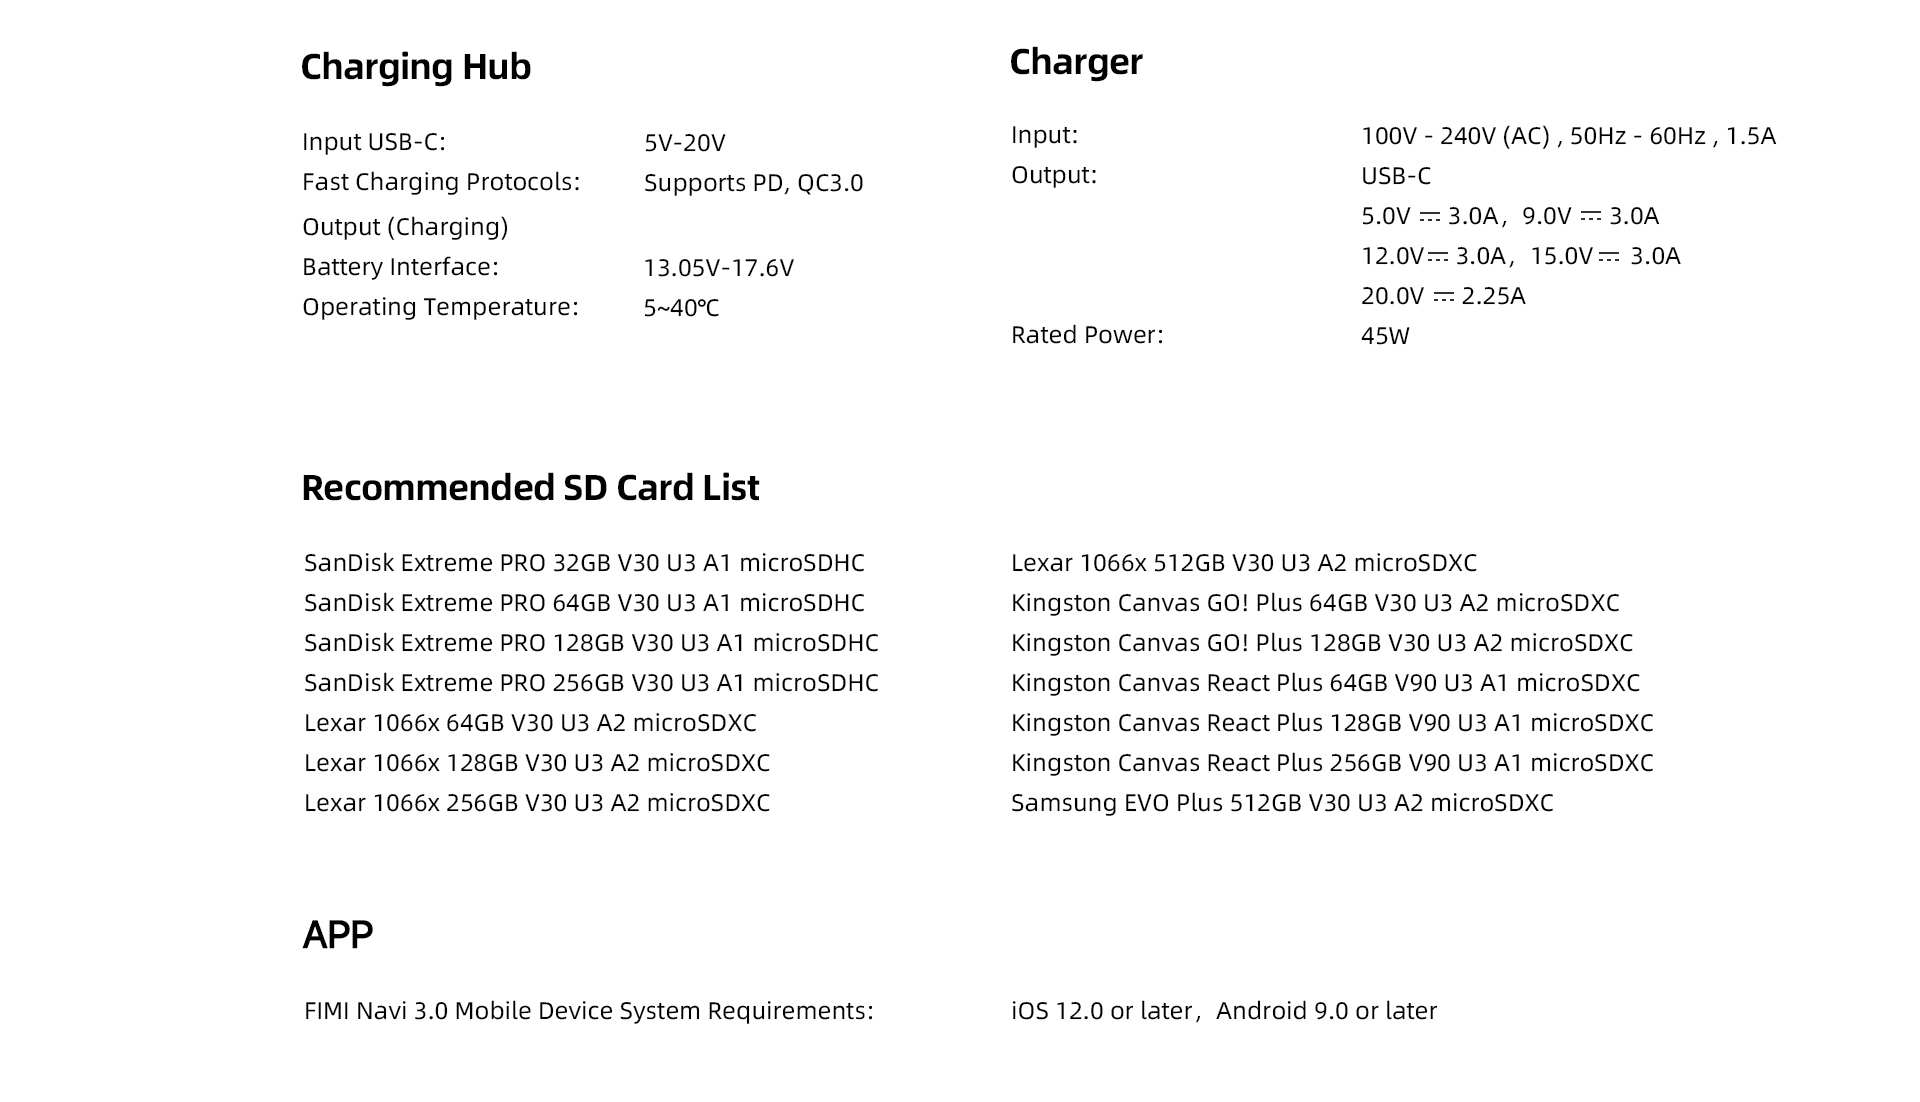The width and height of the screenshot is (1920, 1102).
Task: Click the USB-C output value
Action: 1396,176
